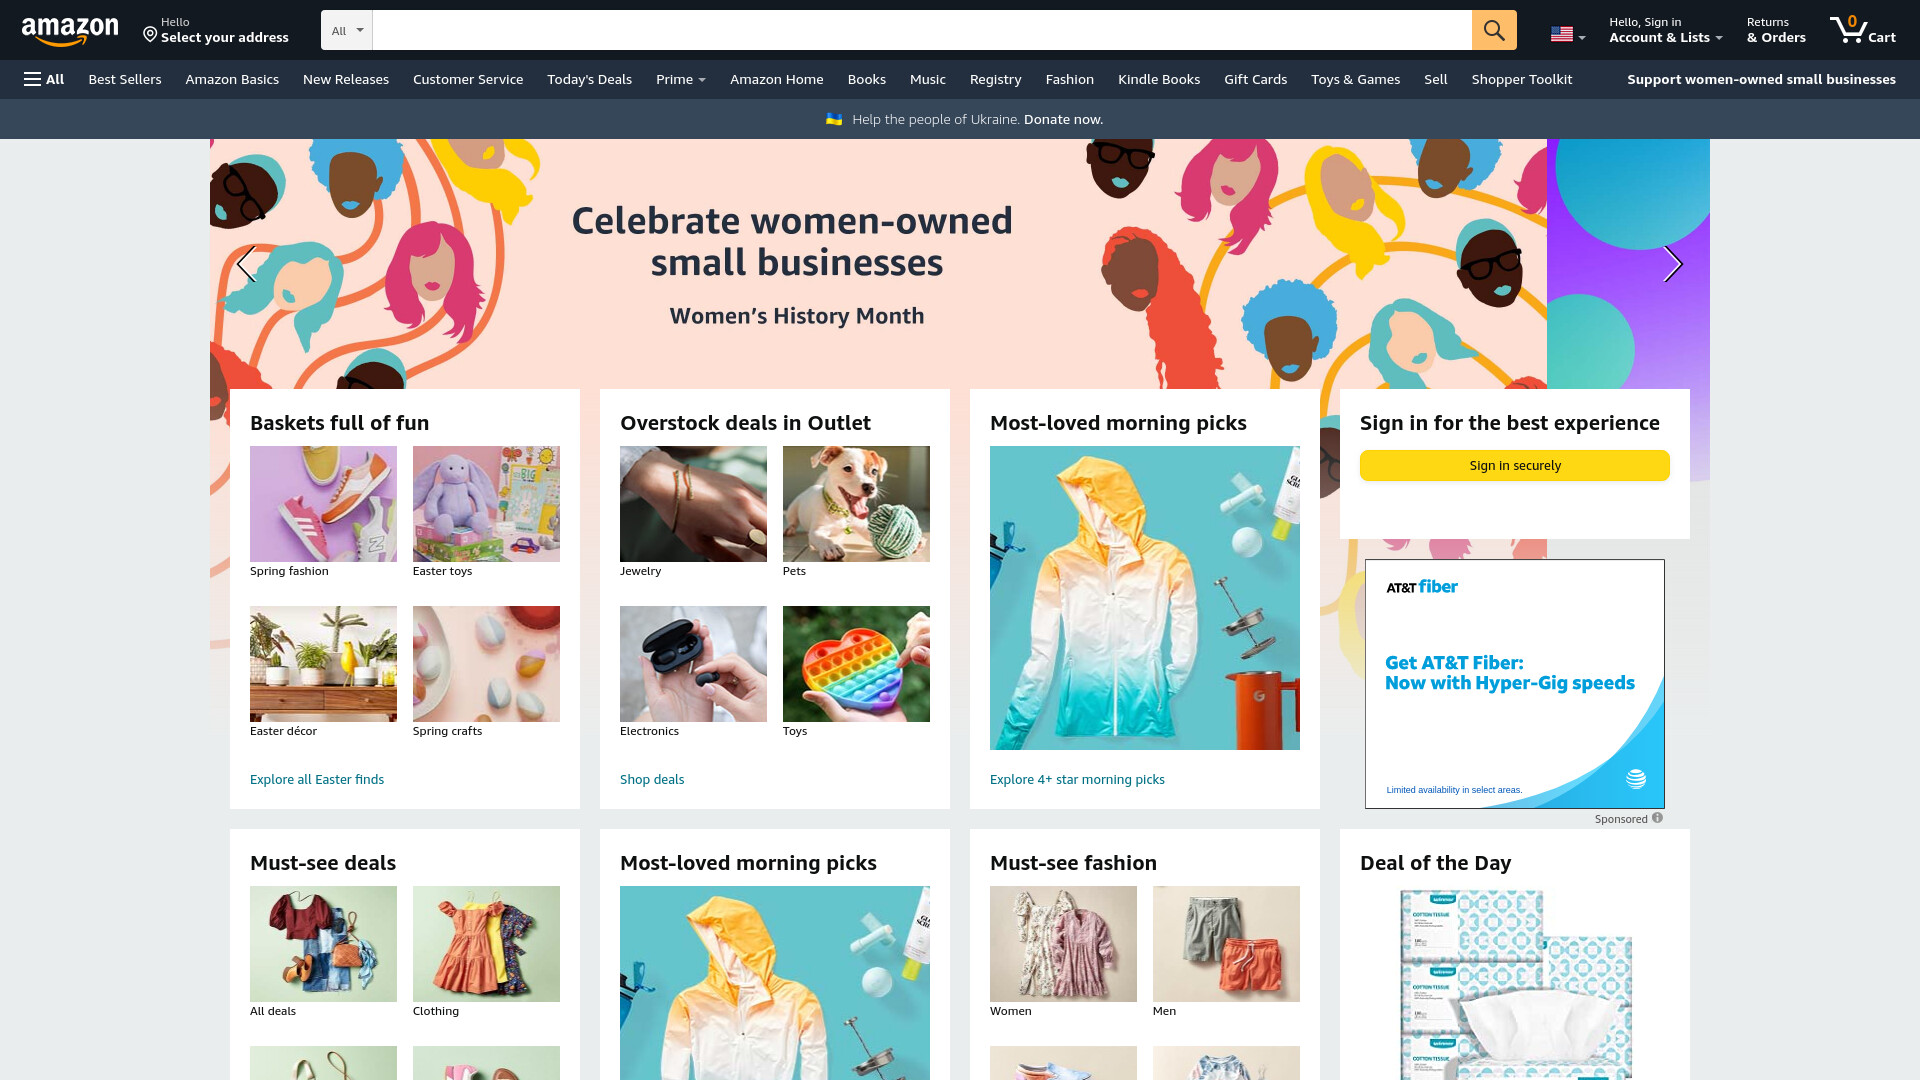The width and height of the screenshot is (1920, 1080).
Task: Click the US flag language icon
Action: click(1562, 34)
